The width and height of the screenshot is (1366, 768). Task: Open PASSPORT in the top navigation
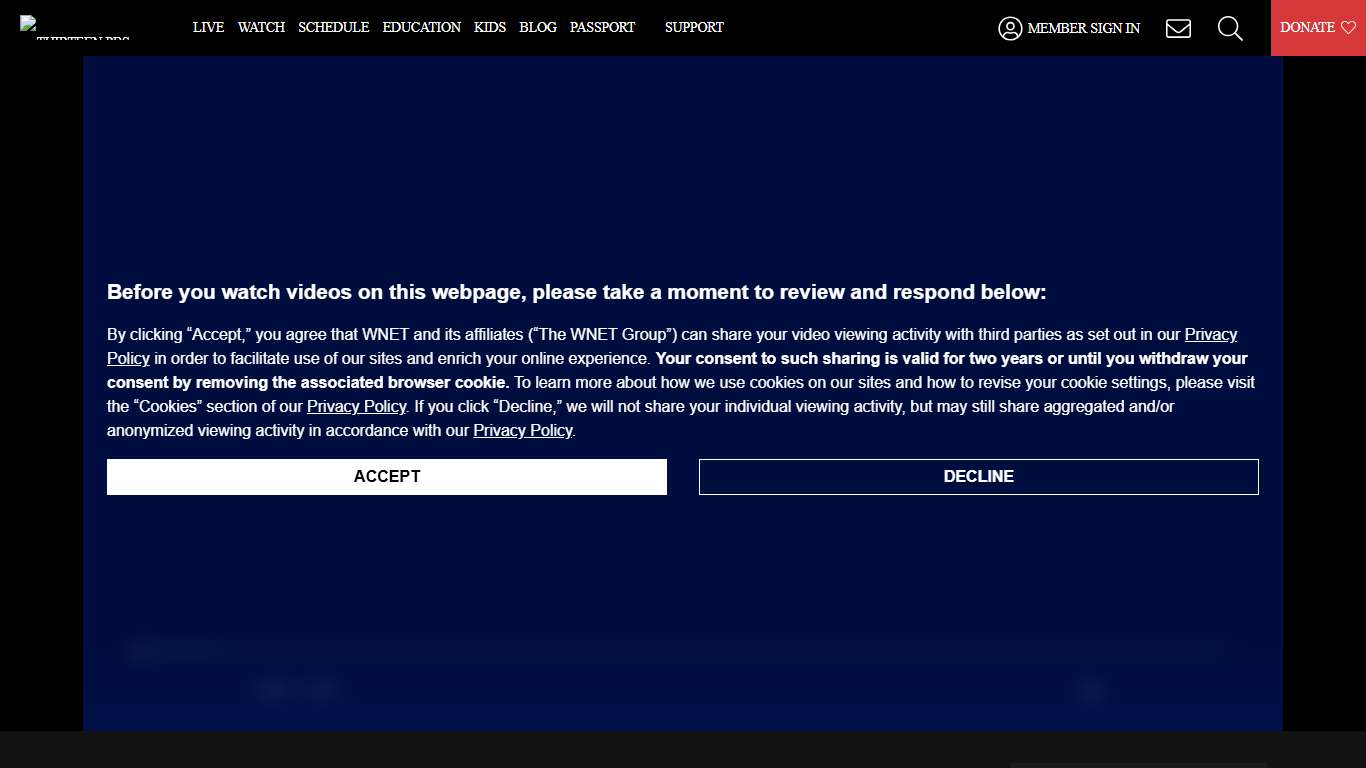point(602,27)
